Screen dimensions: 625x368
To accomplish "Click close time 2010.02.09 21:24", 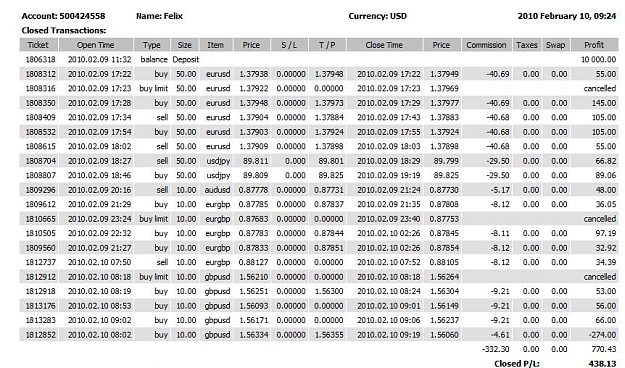I will [389, 190].
